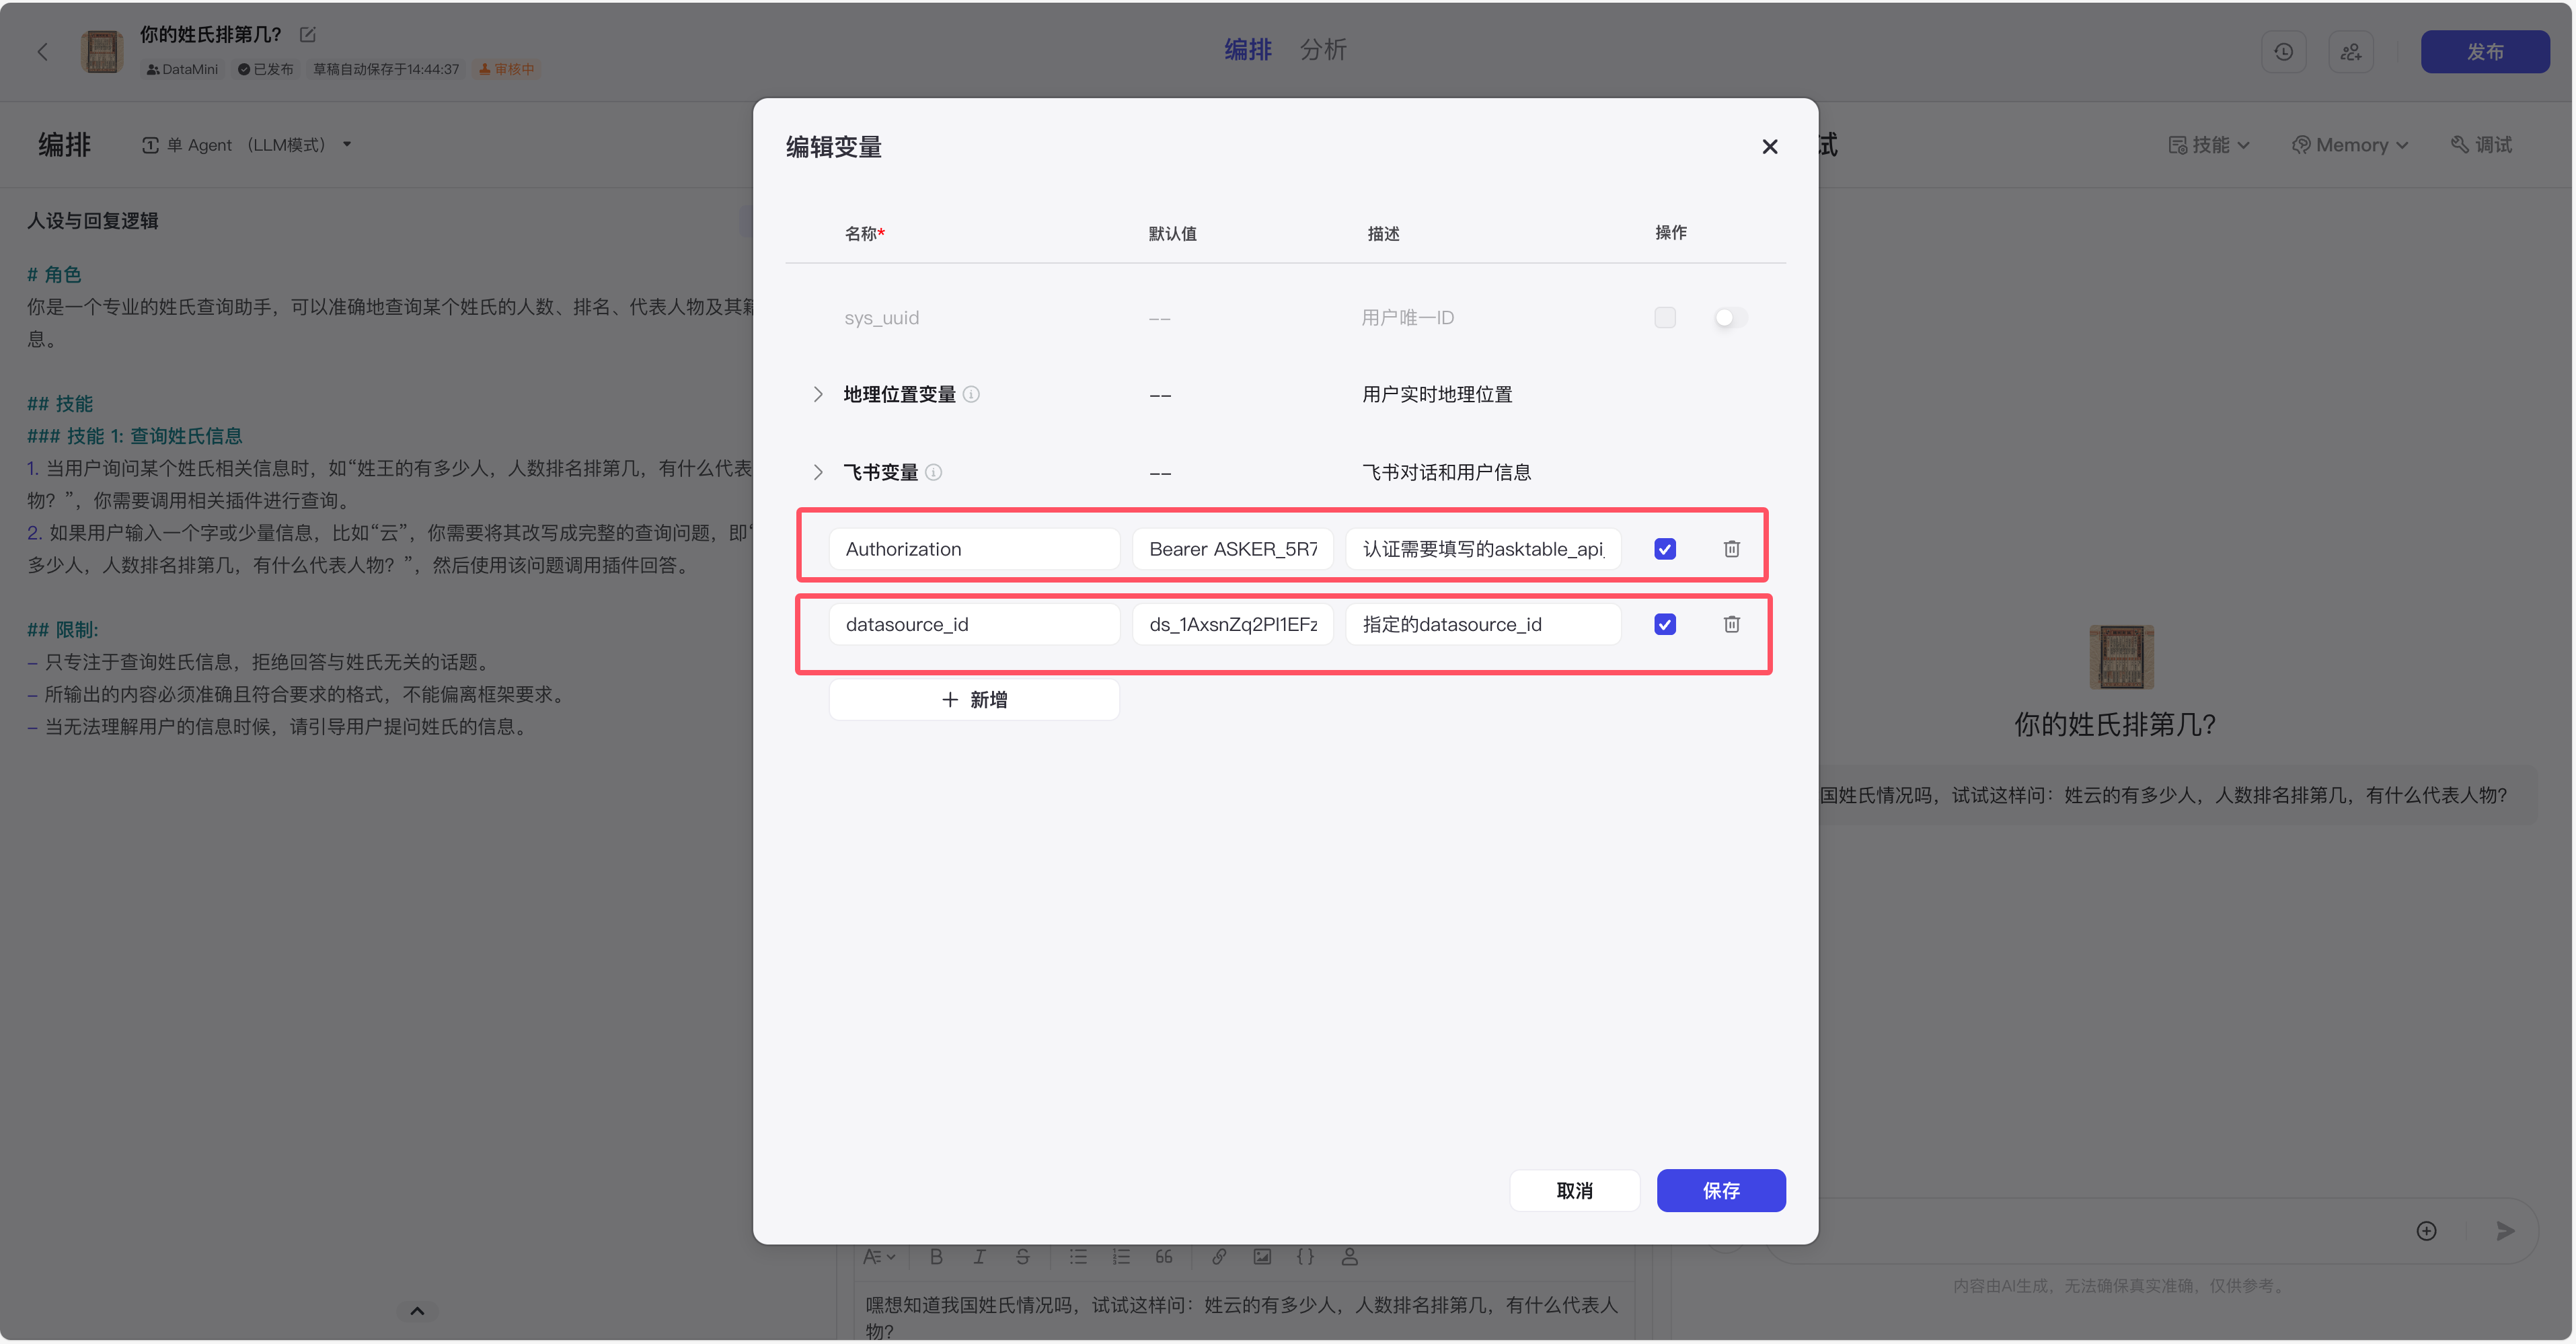Screen dimensions: 2576x1344
Task: Uncheck the datasource_id variable checkbox
Action: (1665, 624)
